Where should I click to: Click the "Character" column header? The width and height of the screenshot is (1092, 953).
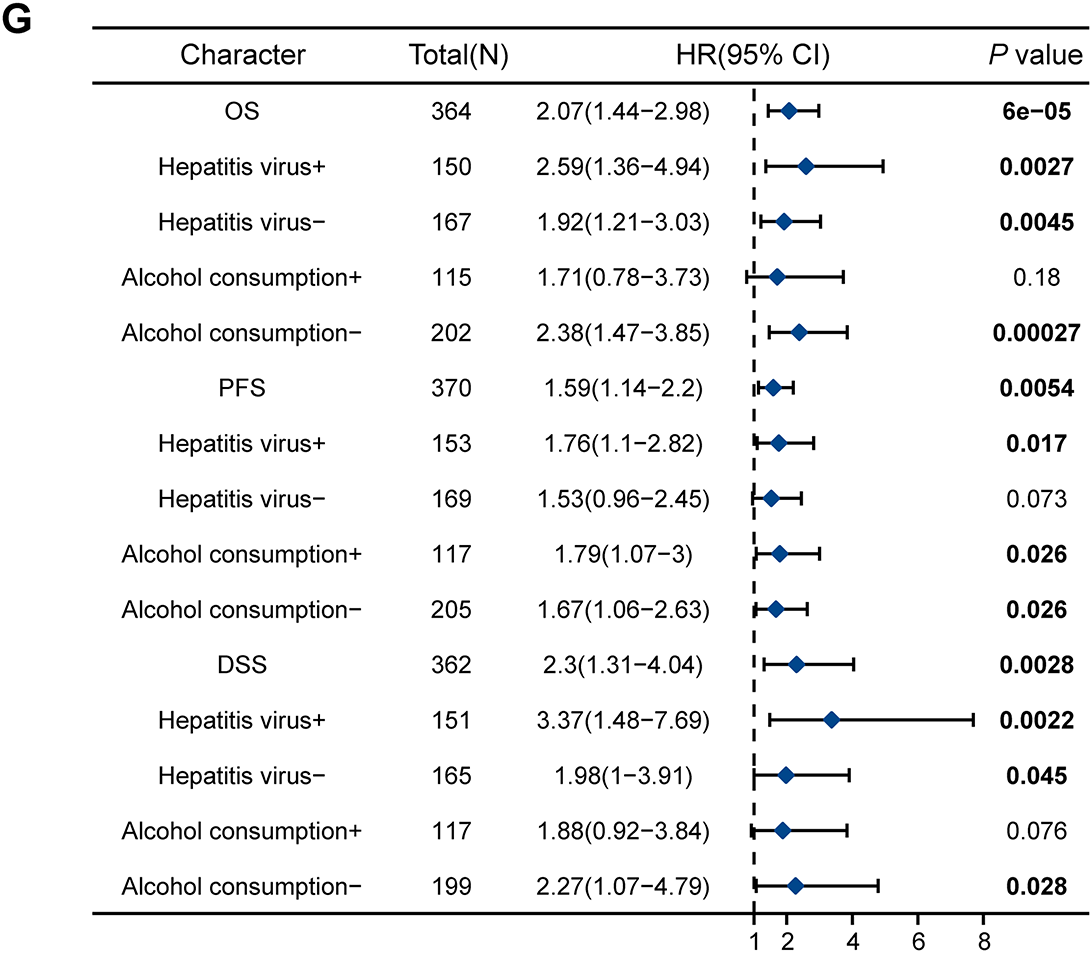243,55
